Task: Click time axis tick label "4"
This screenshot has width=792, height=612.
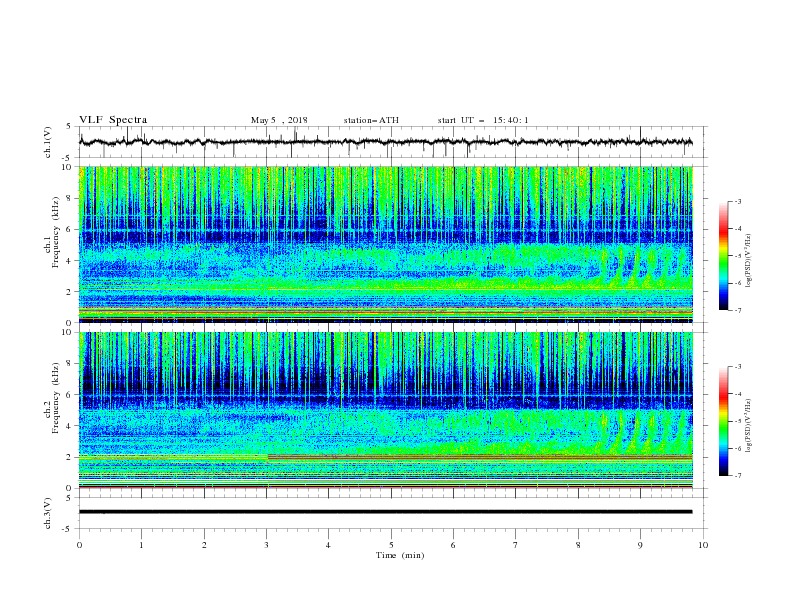Action: tap(328, 545)
